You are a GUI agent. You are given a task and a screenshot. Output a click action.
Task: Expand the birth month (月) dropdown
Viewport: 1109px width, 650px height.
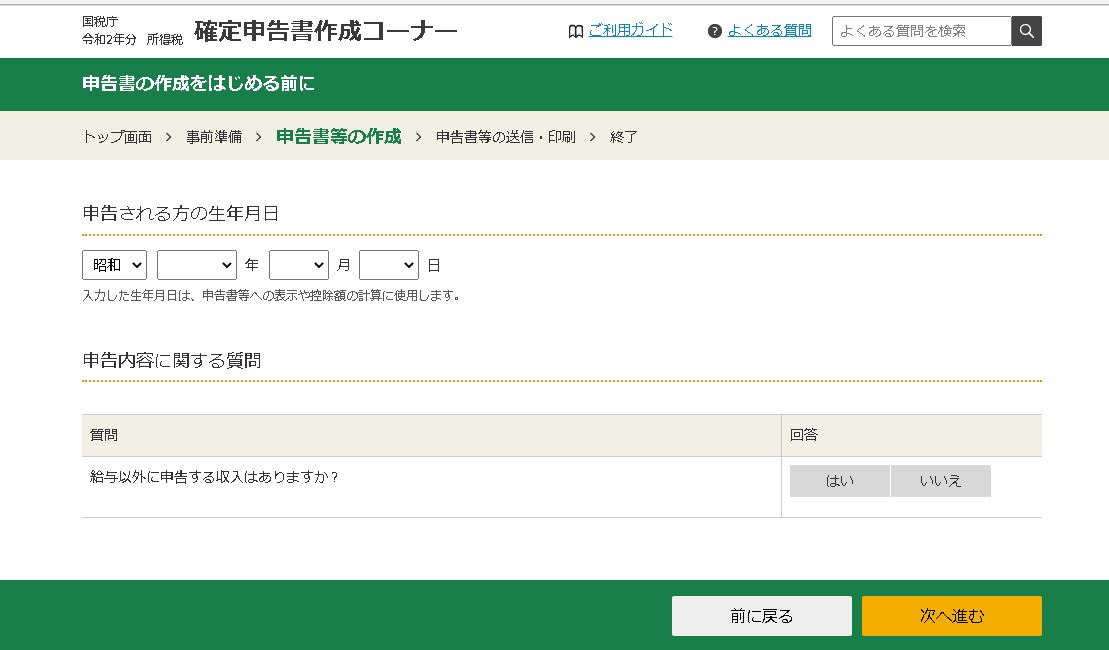pyautogui.click(x=298, y=265)
